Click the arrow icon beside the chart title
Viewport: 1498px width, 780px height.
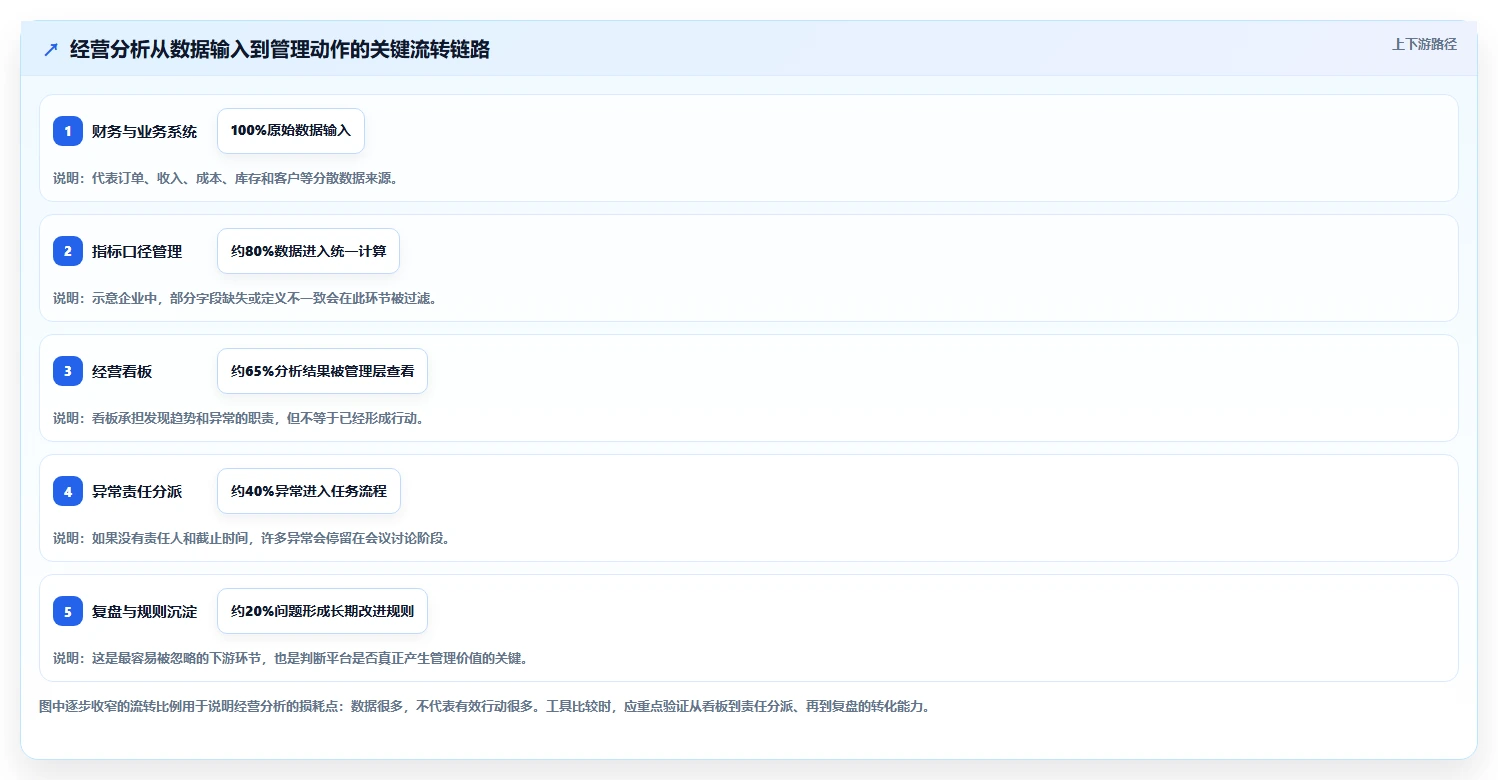51,50
